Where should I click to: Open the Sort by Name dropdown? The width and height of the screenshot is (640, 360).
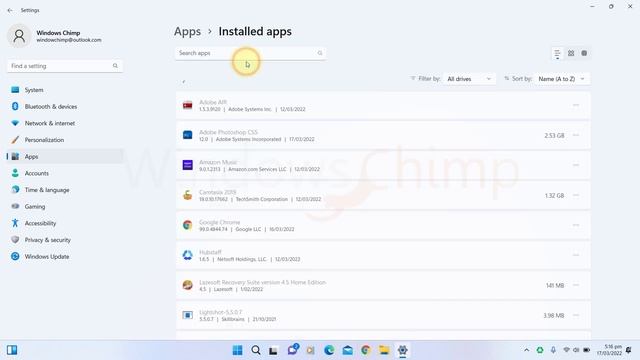tap(561, 79)
